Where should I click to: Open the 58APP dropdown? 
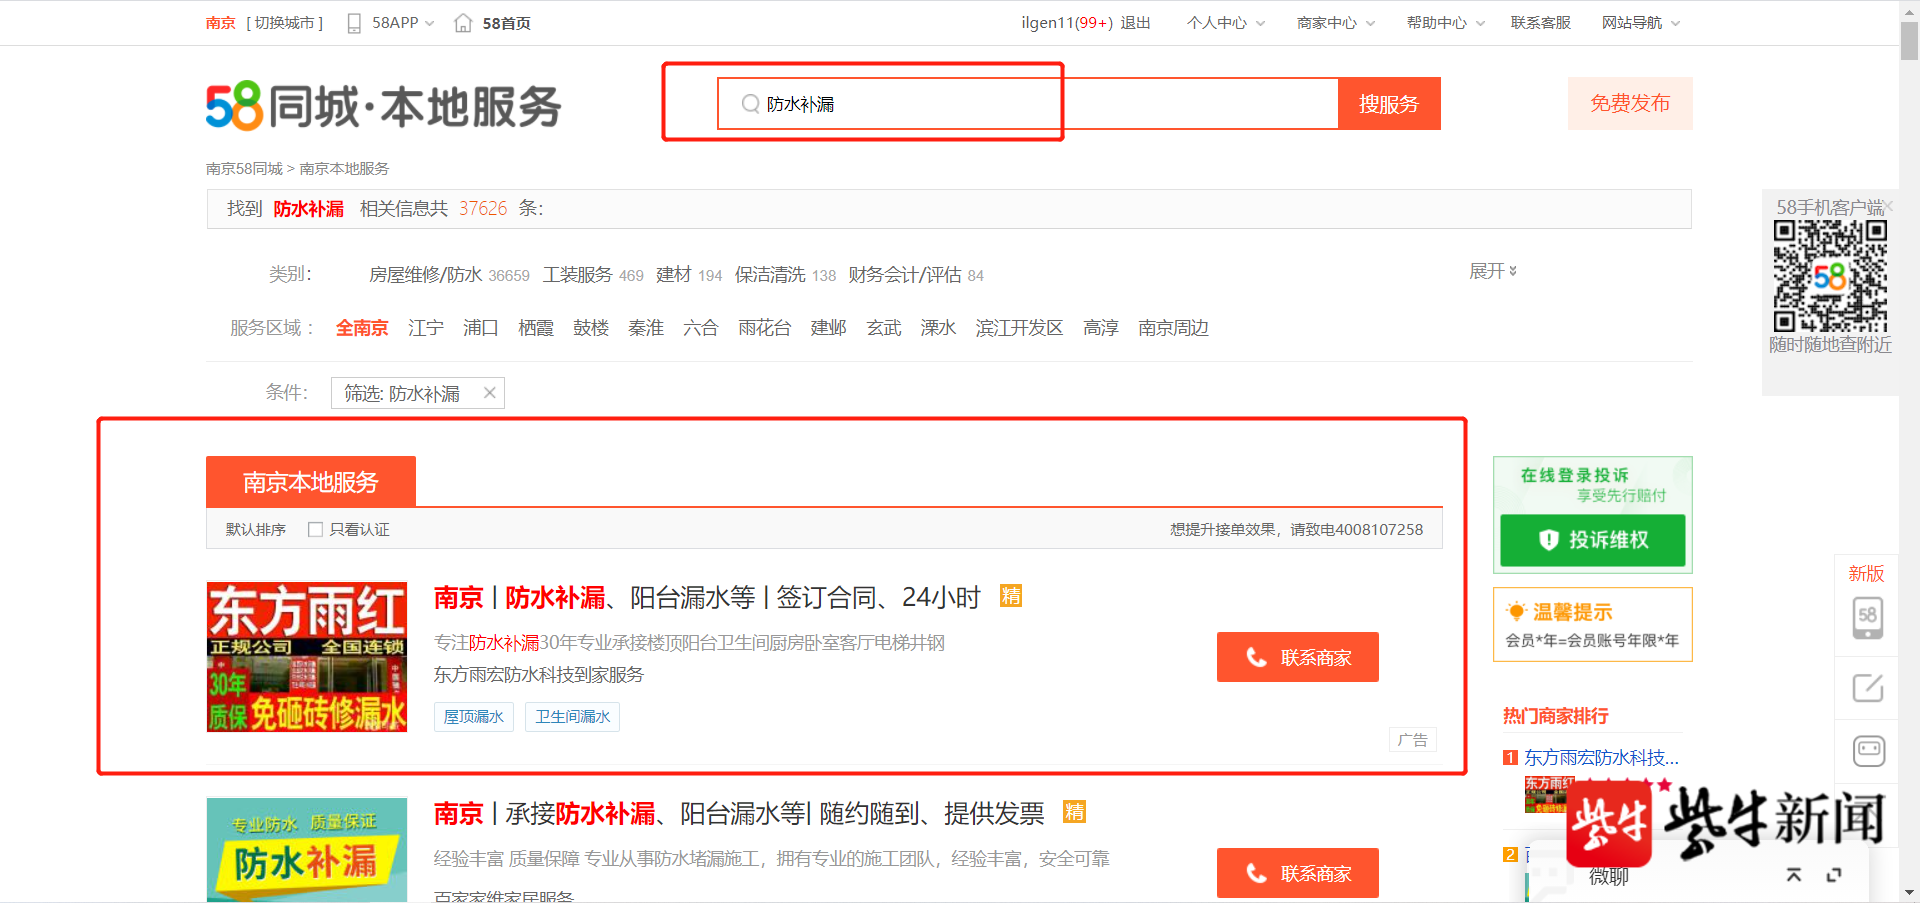pyautogui.click(x=403, y=23)
